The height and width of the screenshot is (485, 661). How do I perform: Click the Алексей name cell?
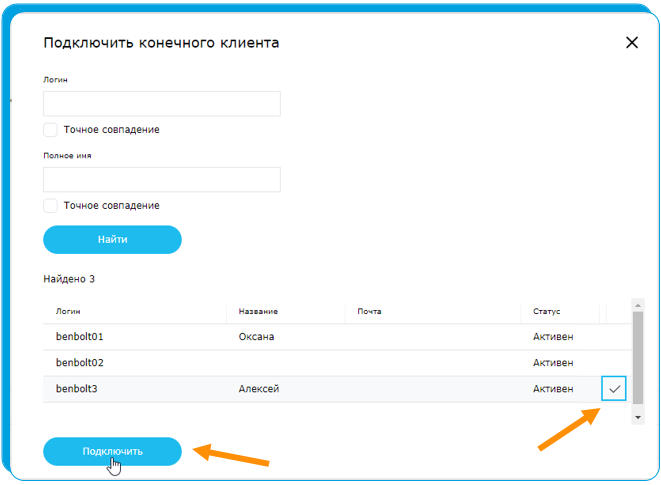(259, 389)
